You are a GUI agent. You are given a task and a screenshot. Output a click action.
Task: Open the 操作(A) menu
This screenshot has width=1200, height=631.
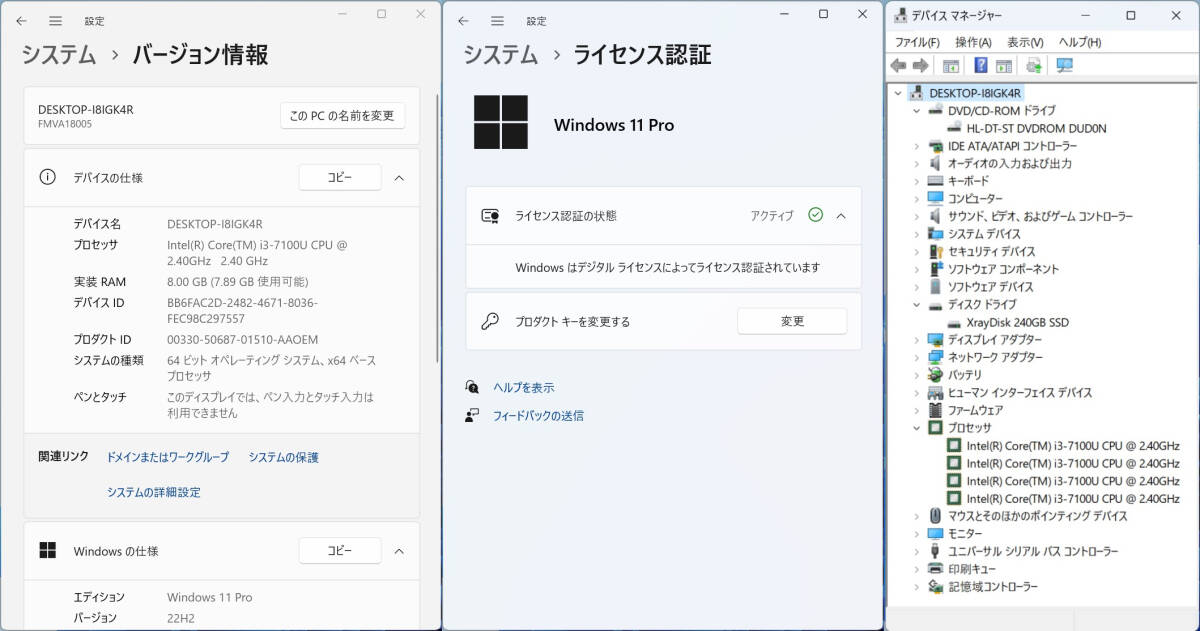(x=973, y=42)
